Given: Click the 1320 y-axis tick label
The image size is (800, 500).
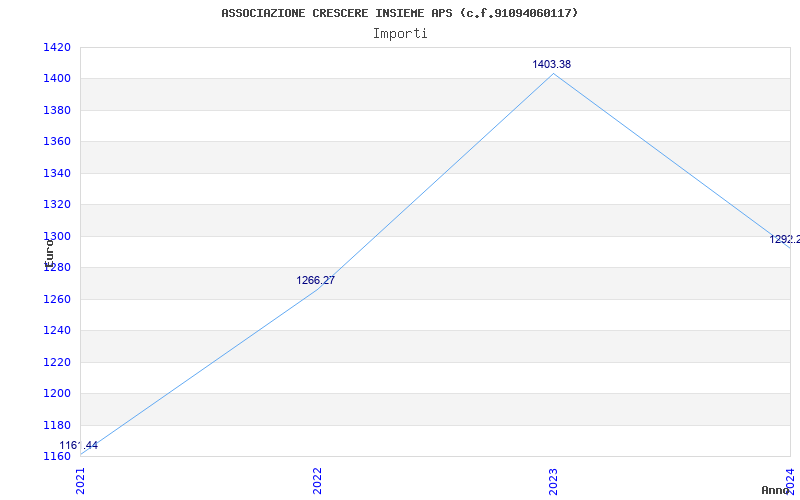Looking at the screenshot, I should [x=57, y=205].
